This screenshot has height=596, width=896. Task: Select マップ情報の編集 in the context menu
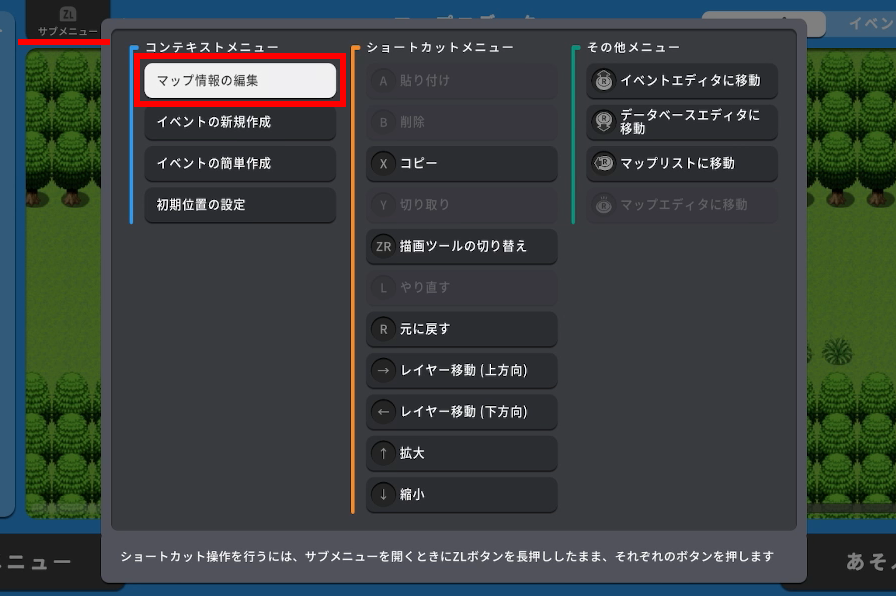pyautogui.click(x=240, y=81)
